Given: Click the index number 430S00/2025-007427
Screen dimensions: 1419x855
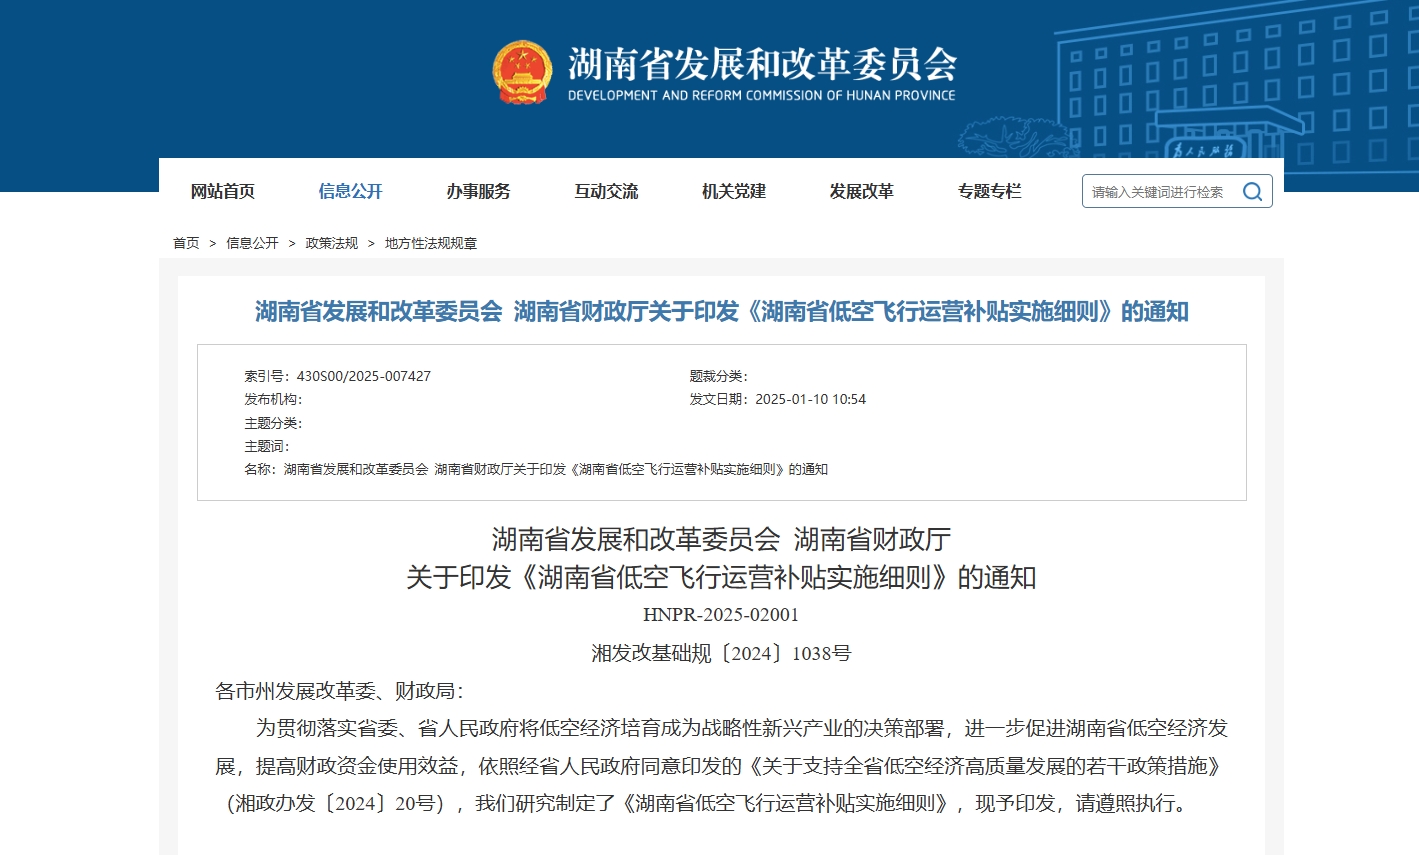Looking at the screenshot, I should (x=363, y=376).
